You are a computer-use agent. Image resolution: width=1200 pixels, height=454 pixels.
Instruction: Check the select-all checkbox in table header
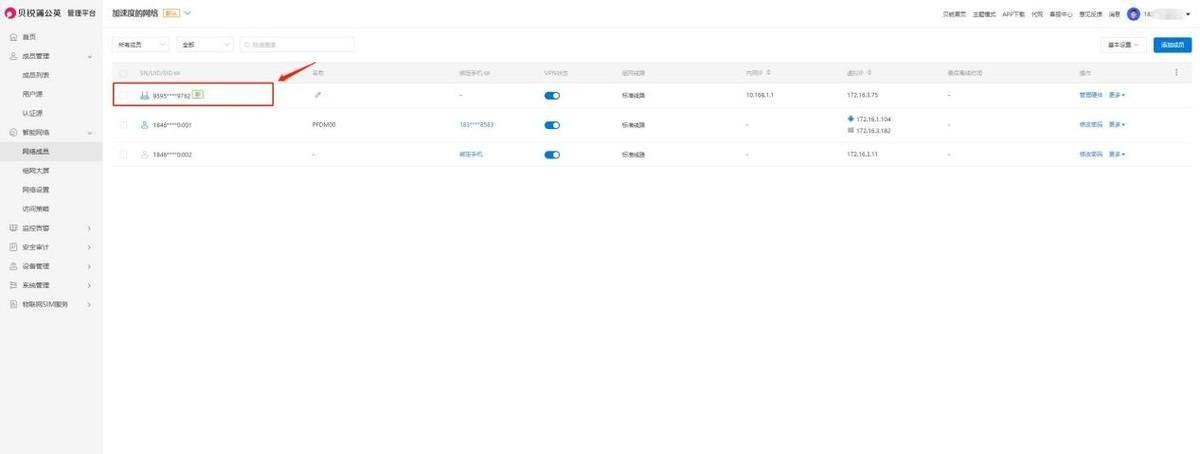(x=123, y=72)
